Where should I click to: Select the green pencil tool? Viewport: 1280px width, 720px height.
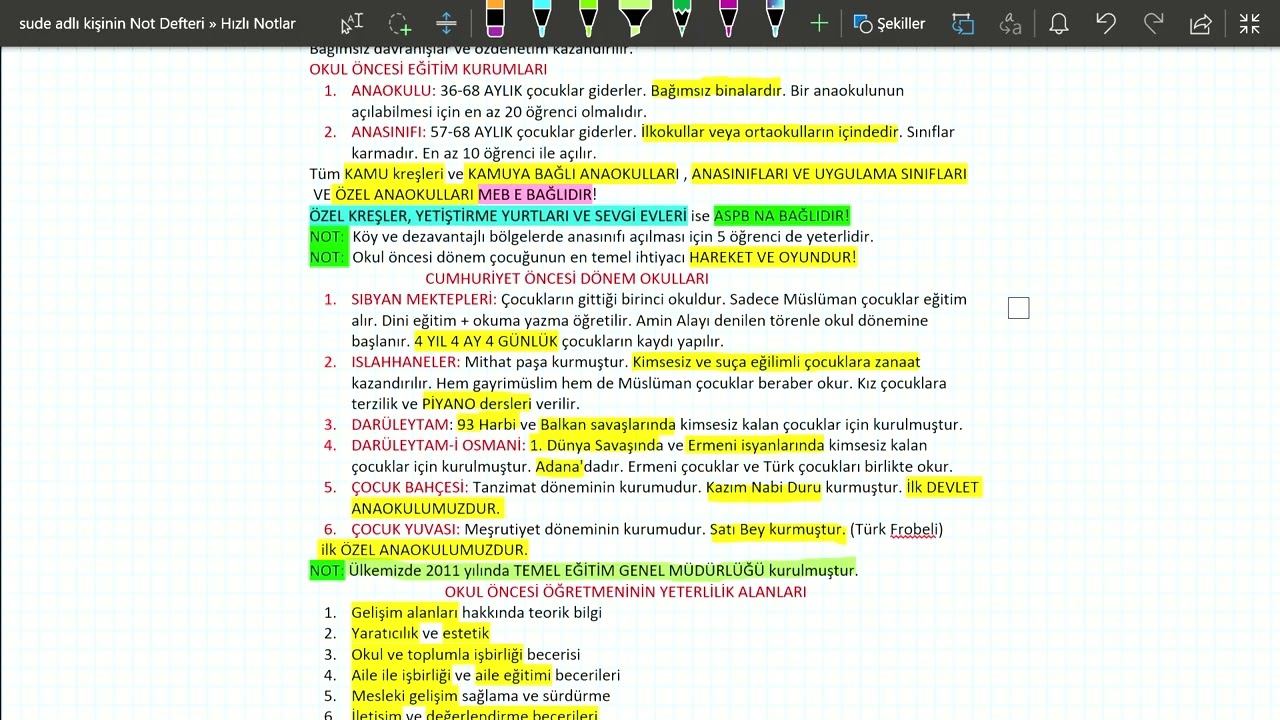point(682,20)
